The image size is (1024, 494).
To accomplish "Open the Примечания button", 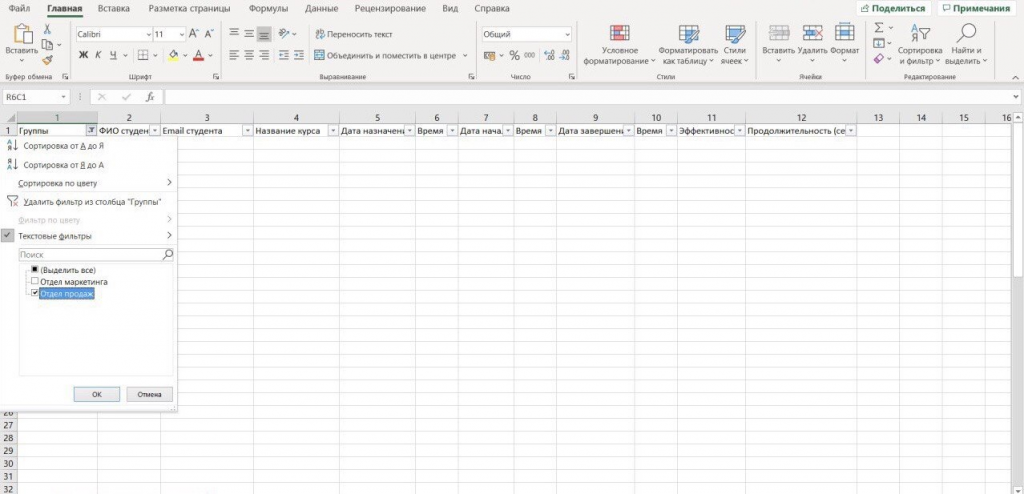I will tap(976, 8).
